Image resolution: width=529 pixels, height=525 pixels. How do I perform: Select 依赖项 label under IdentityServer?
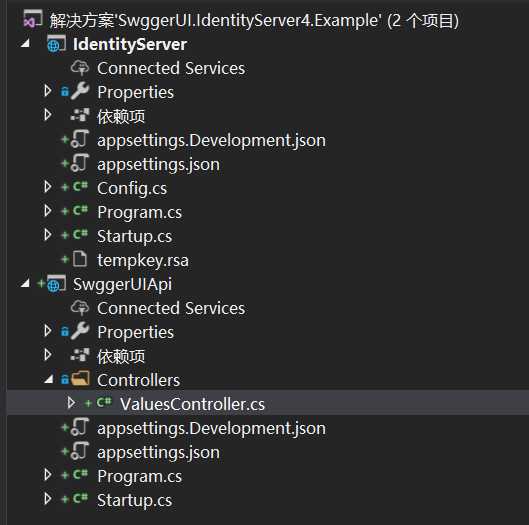point(121,116)
